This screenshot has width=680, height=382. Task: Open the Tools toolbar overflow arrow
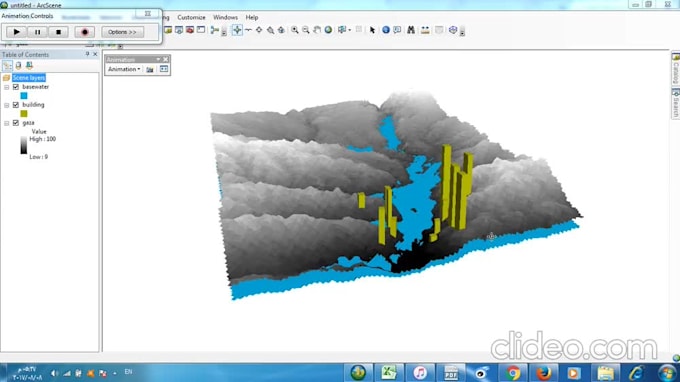pyautogui.click(x=462, y=32)
